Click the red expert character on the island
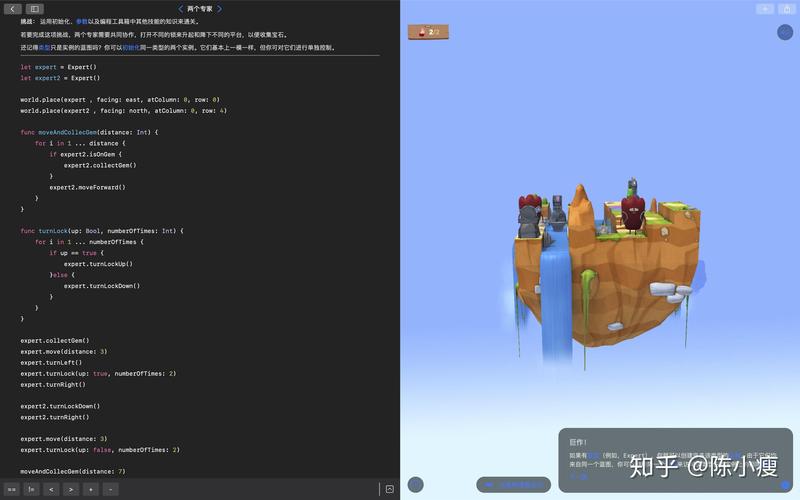The width and height of the screenshot is (800, 500). (x=633, y=213)
